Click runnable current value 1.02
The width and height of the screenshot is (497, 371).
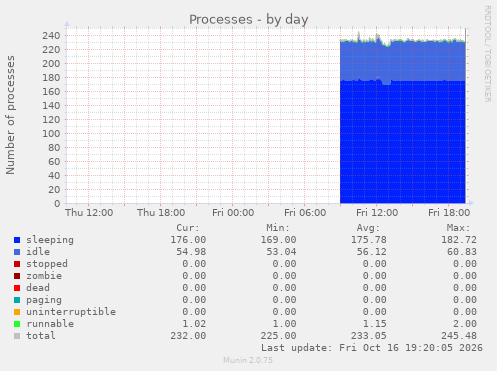pos(194,324)
